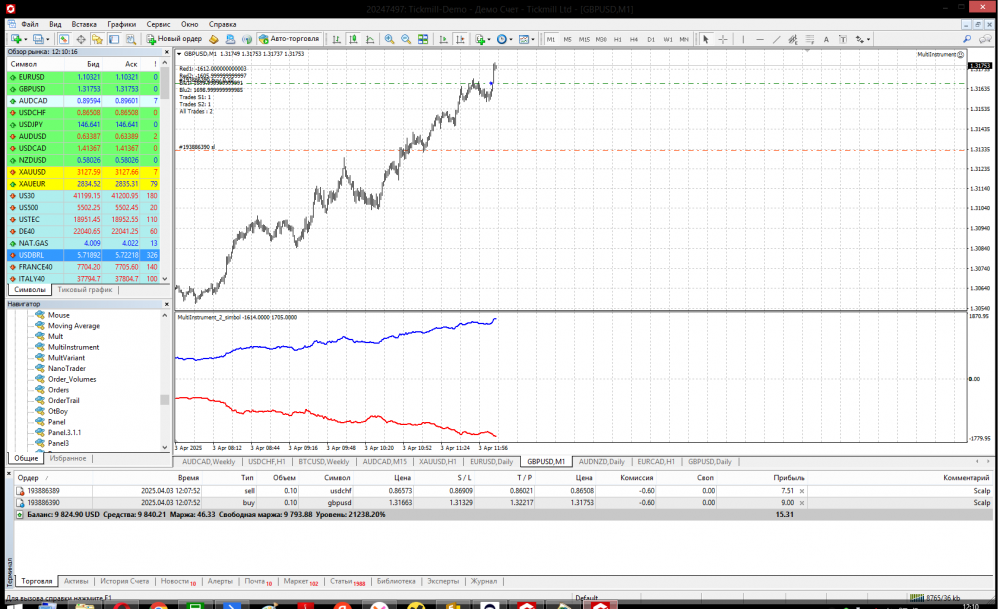This screenshot has width=1000, height=609.
Task: Click the Zoom Out magnifier icon
Action: click(406, 39)
